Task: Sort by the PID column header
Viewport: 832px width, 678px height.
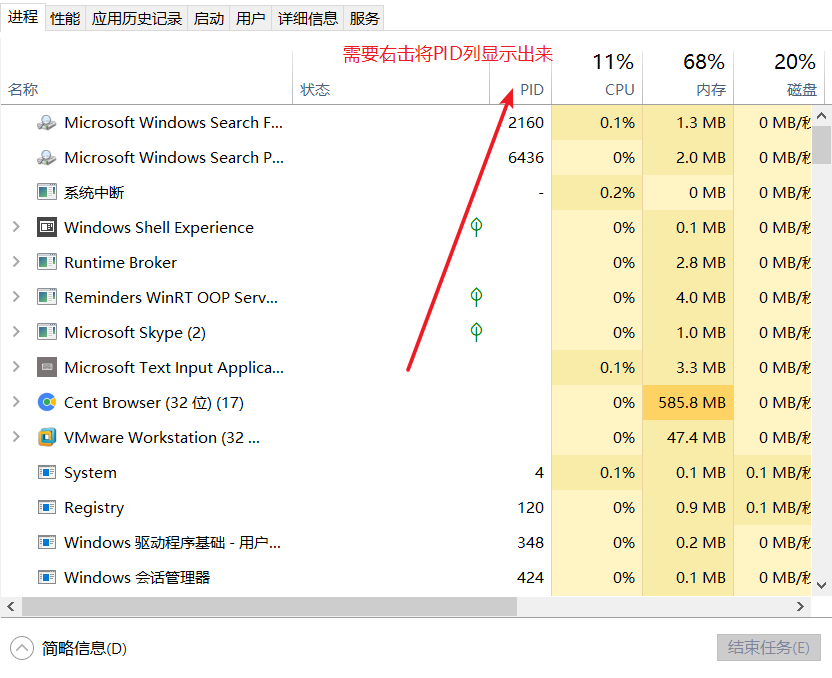Action: [x=521, y=77]
